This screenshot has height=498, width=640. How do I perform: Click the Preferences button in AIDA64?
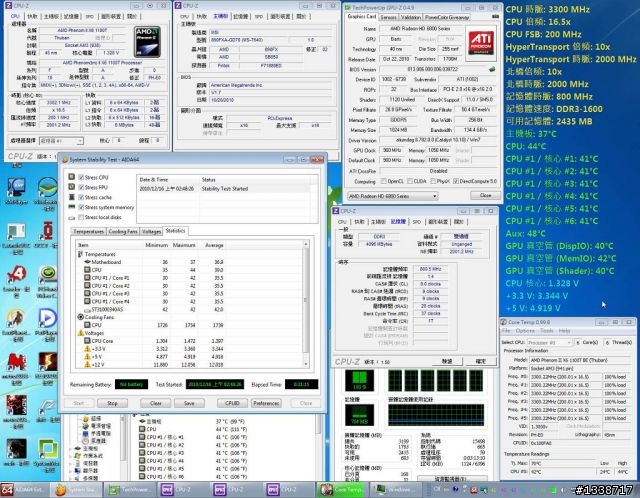[266, 403]
